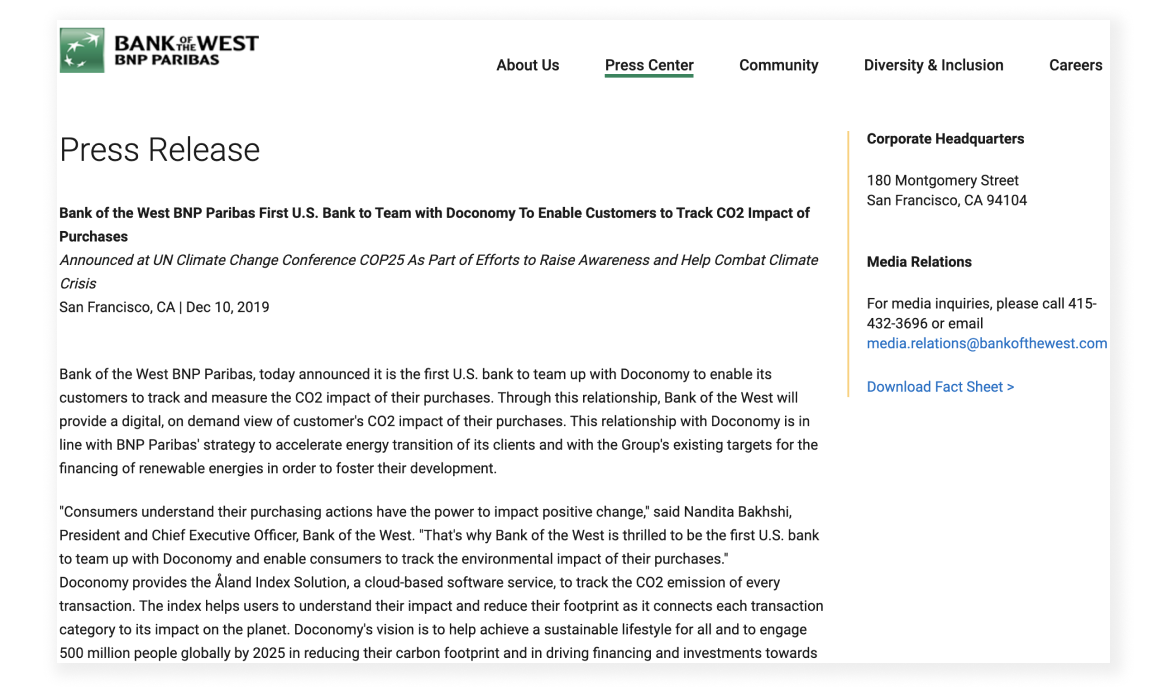Click the dateline San Francisco, CA | Dec 10, 2019
The width and height of the screenshot is (1152, 700).
click(164, 307)
